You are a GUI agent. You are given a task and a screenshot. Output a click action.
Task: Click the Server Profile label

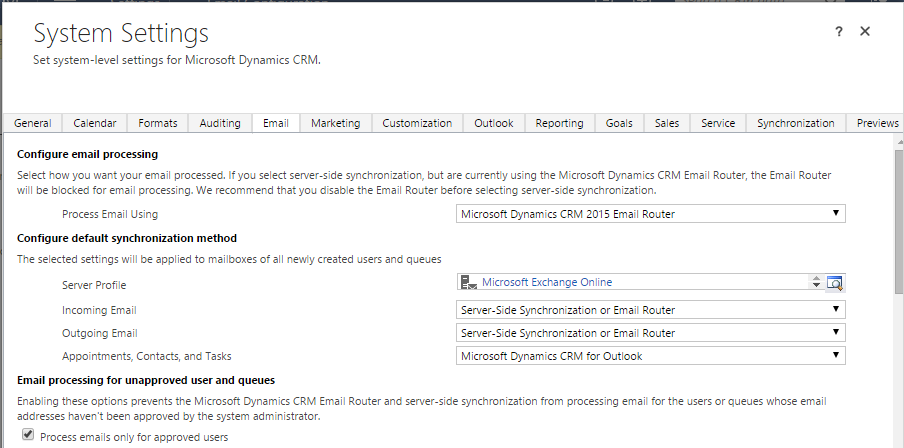pyautogui.click(x=94, y=285)
